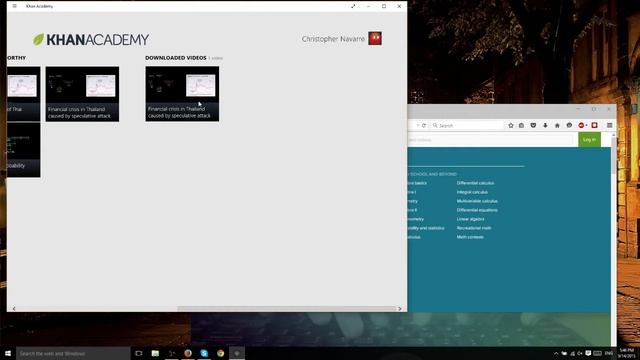Open the red Adblock extension icon

(x=582, y=125)
